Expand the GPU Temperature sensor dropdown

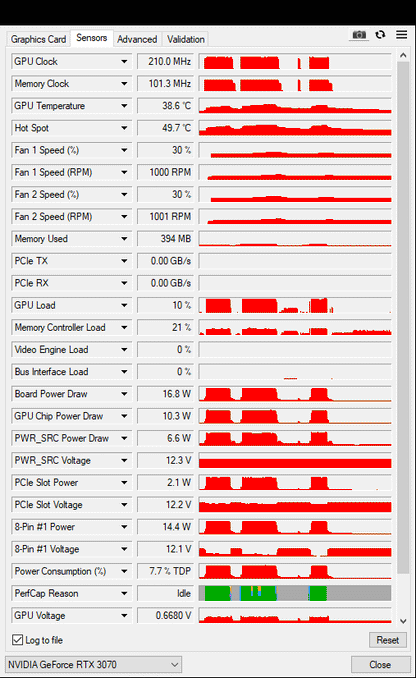click(124, 106)
